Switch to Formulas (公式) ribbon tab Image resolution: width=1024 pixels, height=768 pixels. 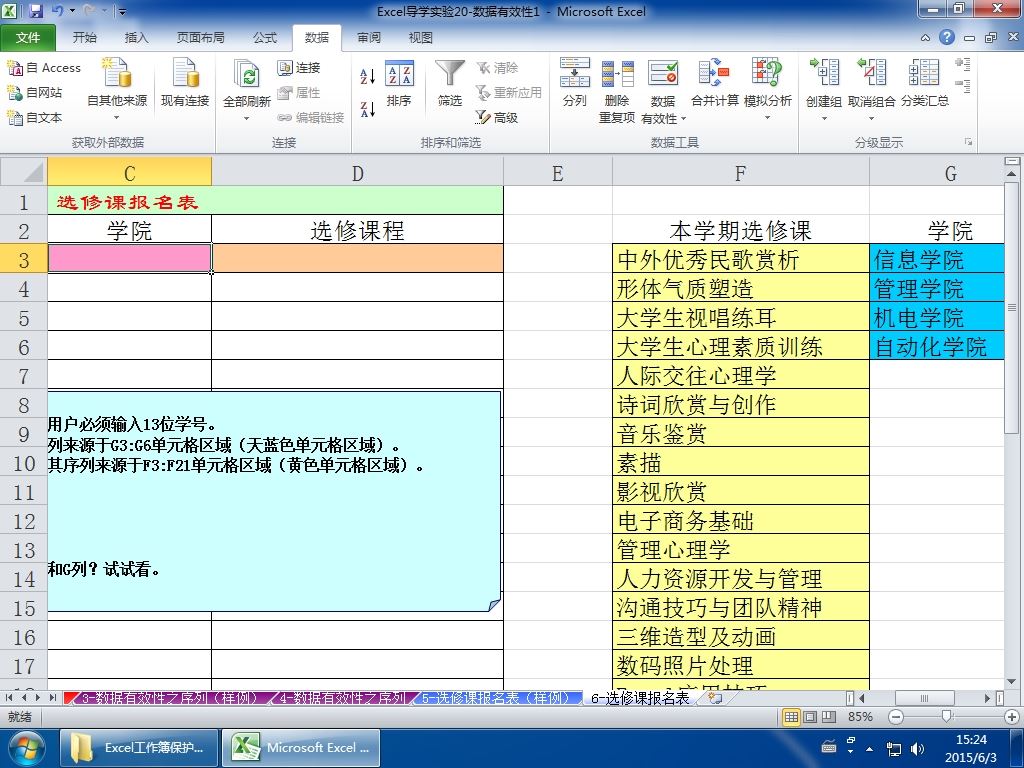coord(264,38)
